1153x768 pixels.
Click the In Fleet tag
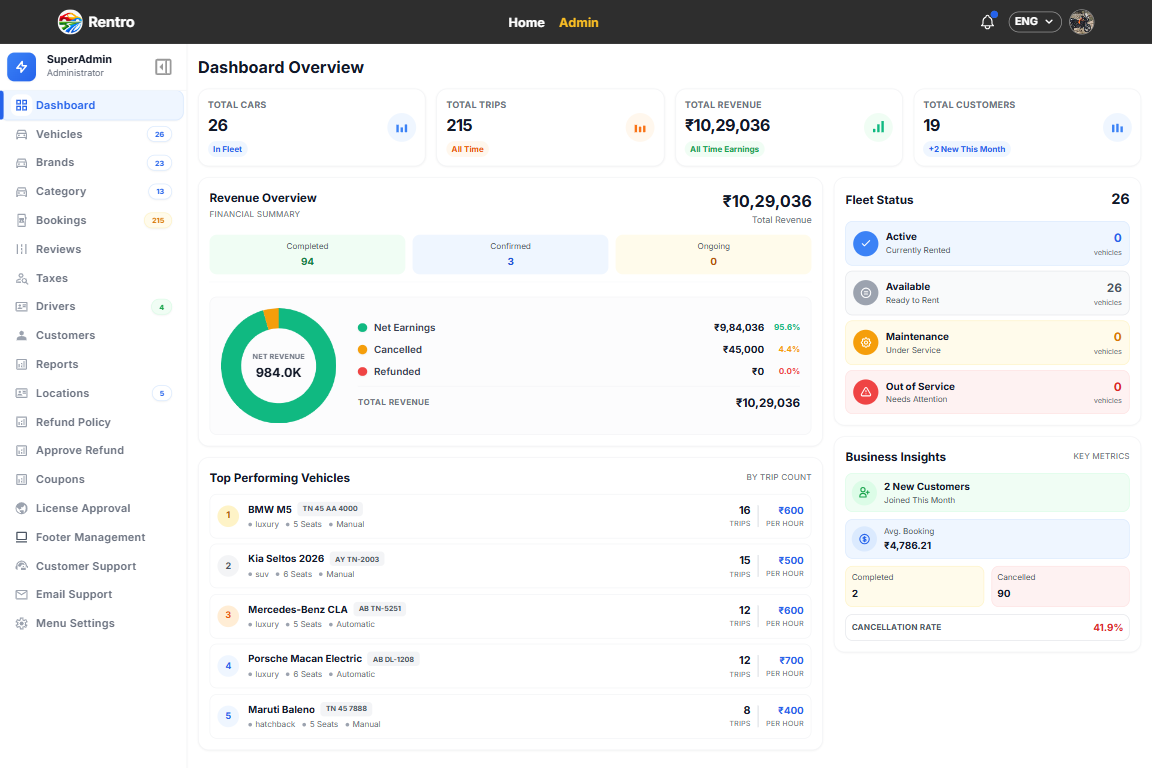[x=227, y=149]
